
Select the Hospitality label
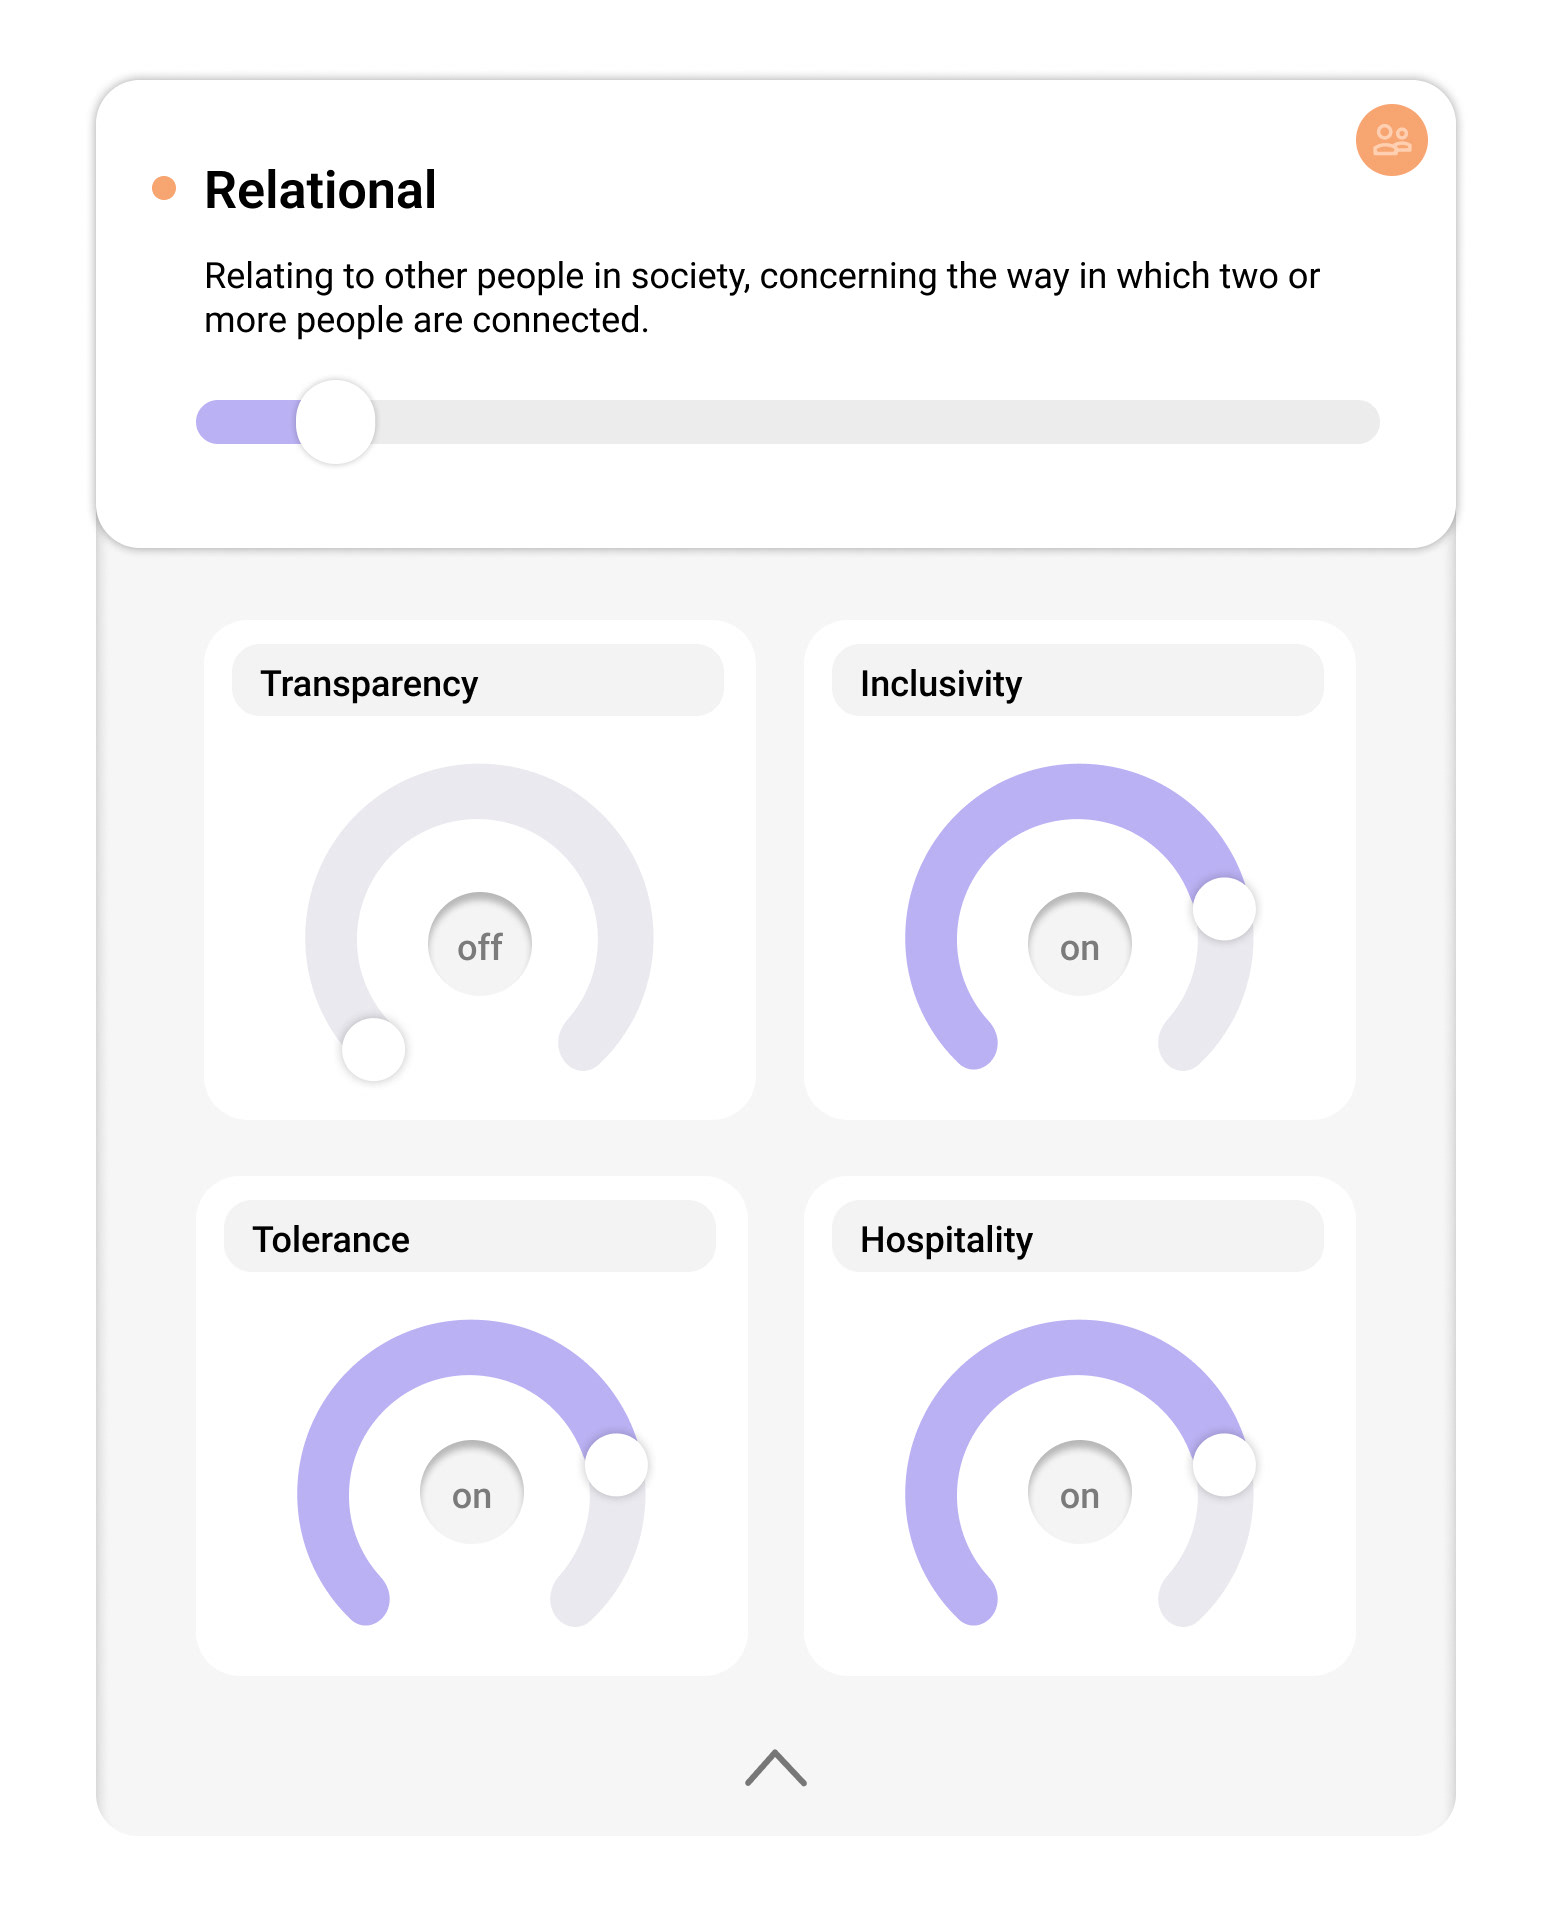pyautogui.click(x=946, y=1240)
